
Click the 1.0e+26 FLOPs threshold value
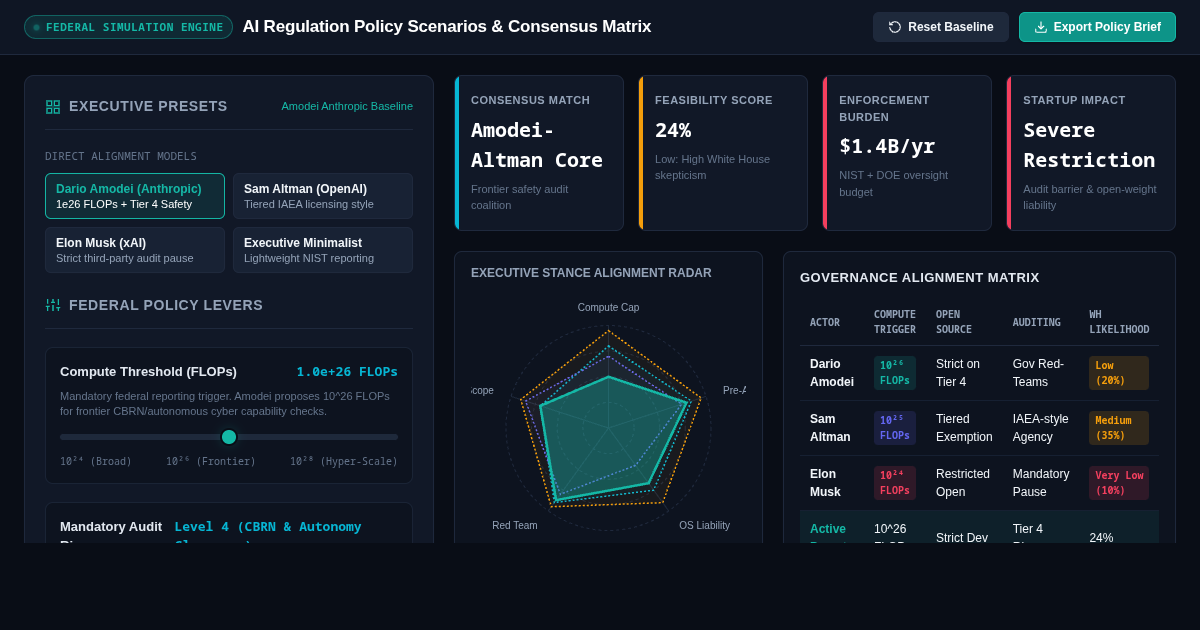click(347, 372)
